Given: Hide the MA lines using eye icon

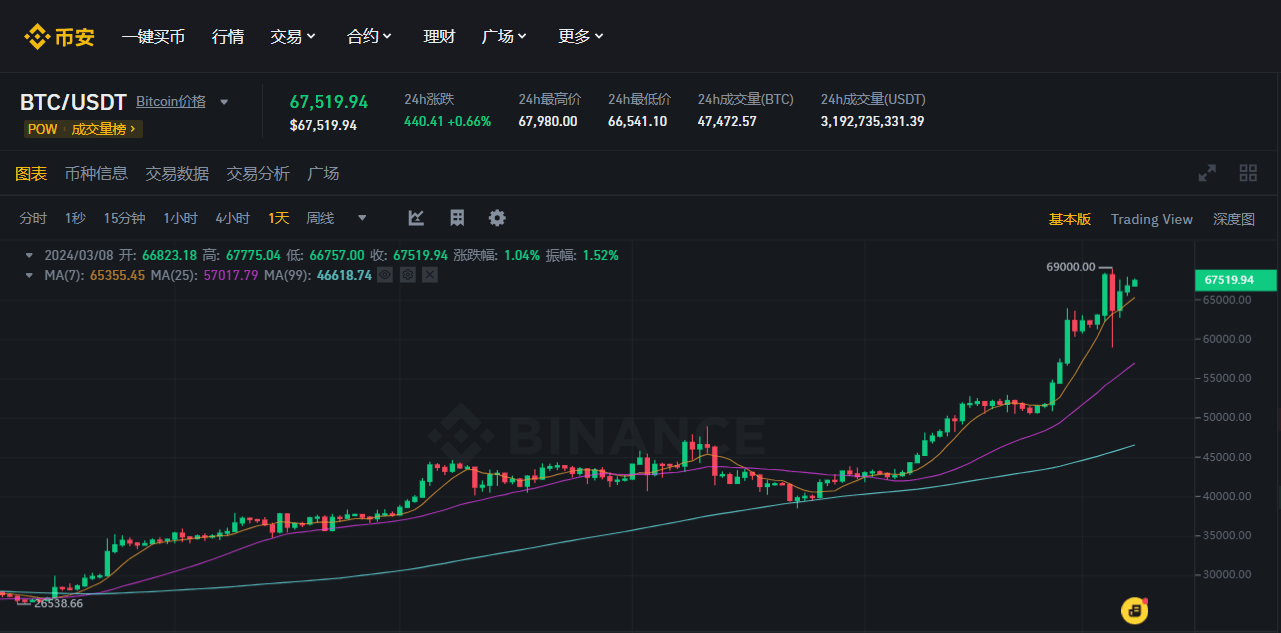Looking at the screenshot, I should 385,274.
